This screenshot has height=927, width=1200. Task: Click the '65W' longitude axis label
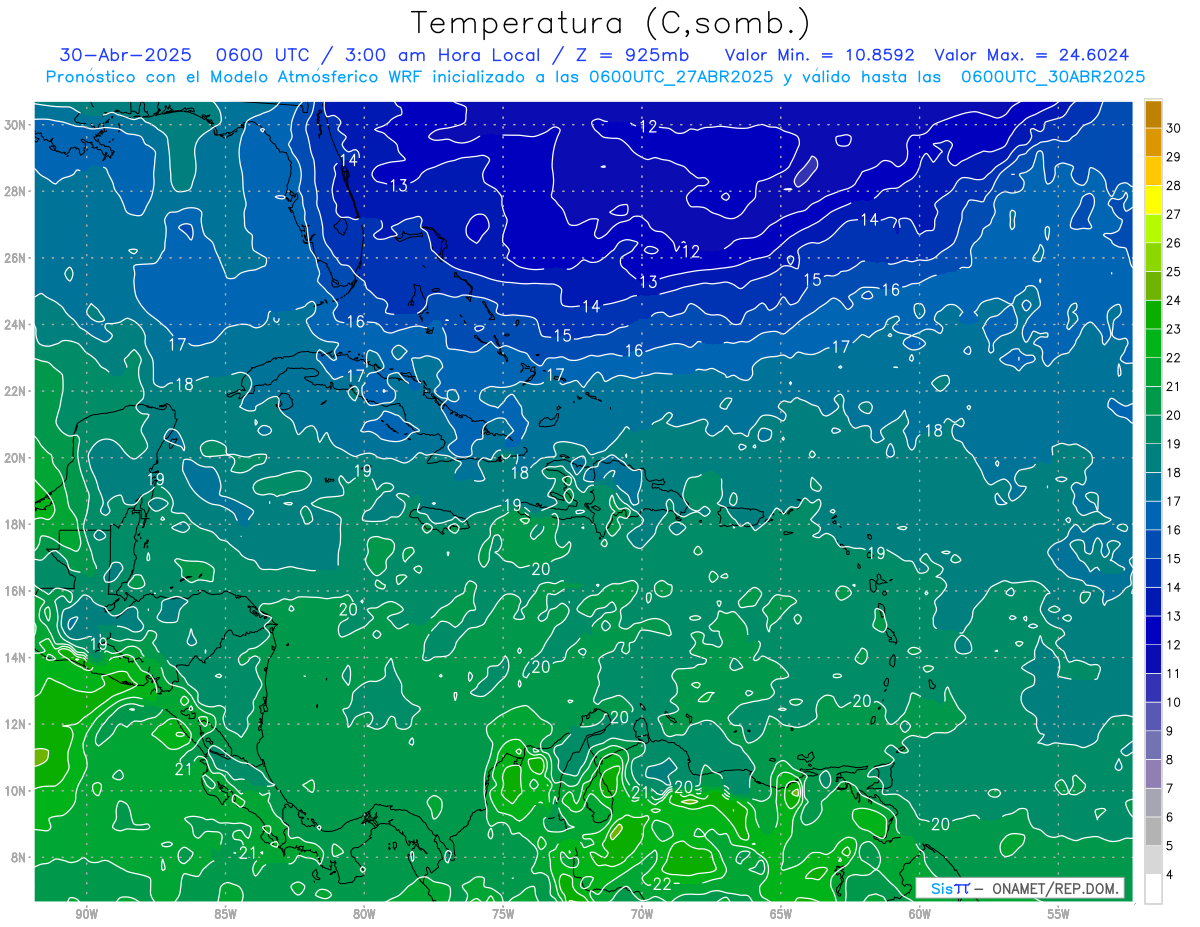(781, 914)
